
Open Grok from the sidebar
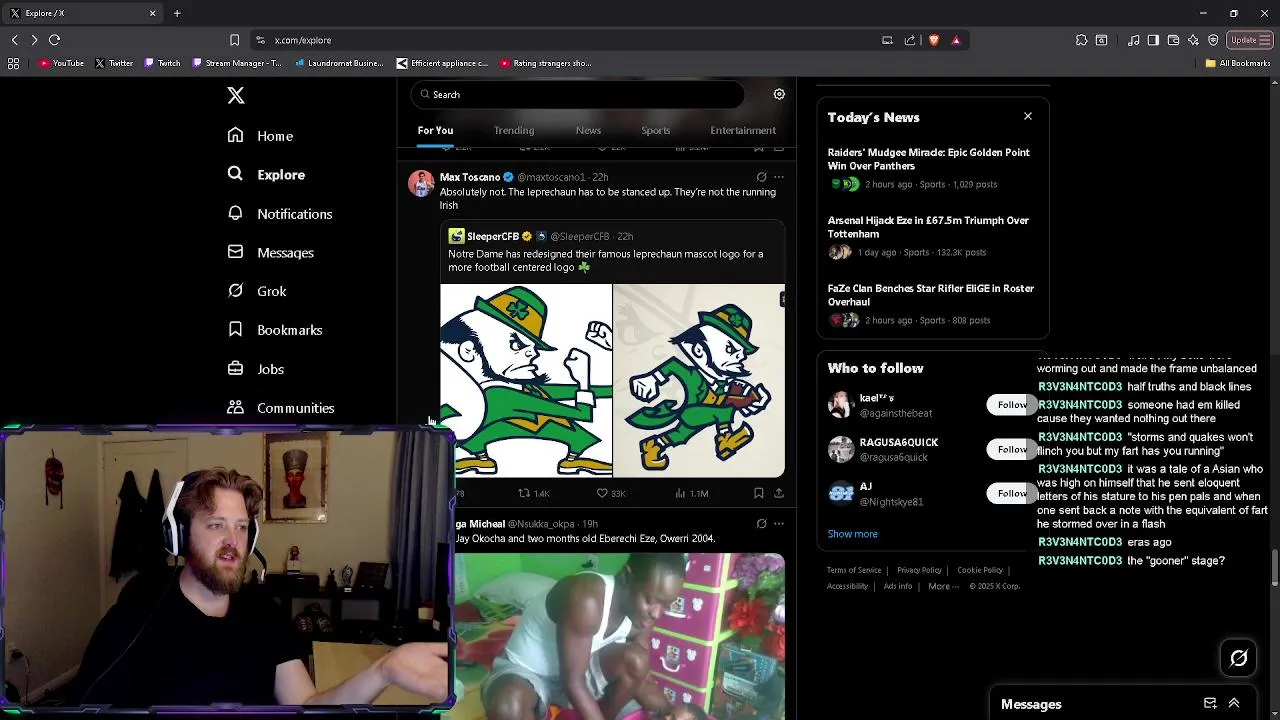(x=256, y=291)
